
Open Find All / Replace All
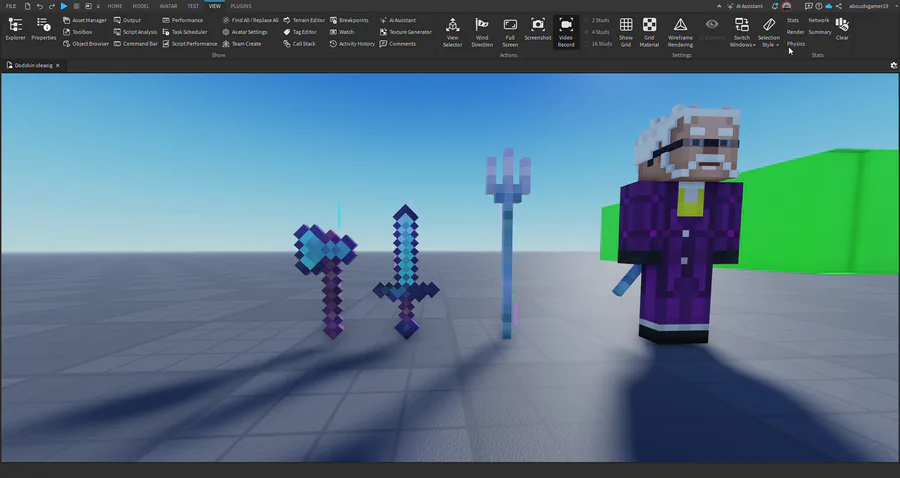click(x=250, y=20)
